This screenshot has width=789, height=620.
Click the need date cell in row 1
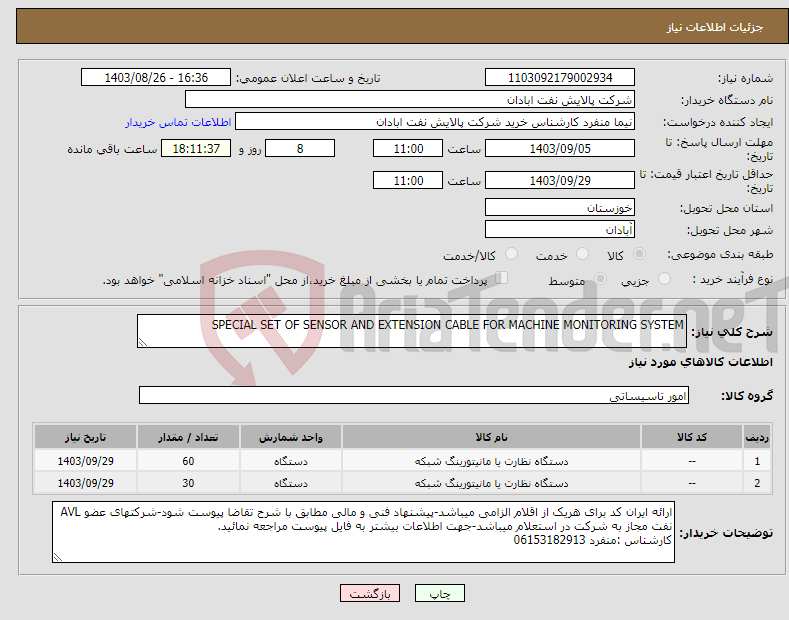point(86,461)
